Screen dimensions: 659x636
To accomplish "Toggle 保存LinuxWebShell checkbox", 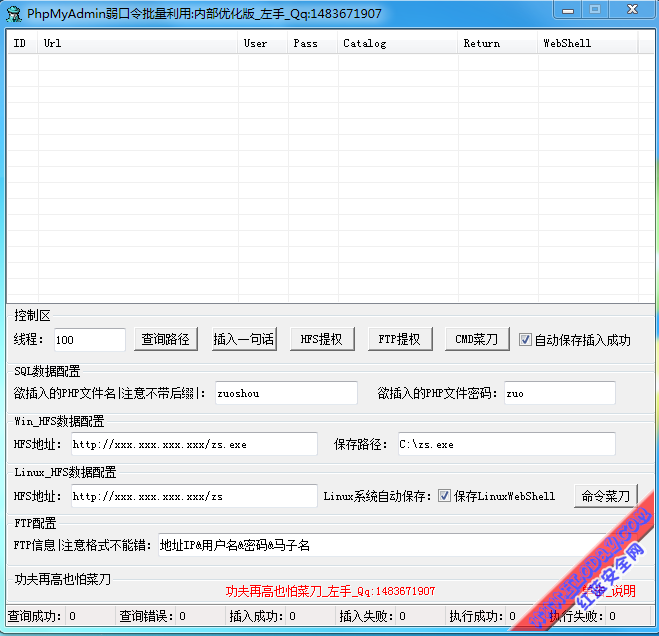I will point(444,496).
